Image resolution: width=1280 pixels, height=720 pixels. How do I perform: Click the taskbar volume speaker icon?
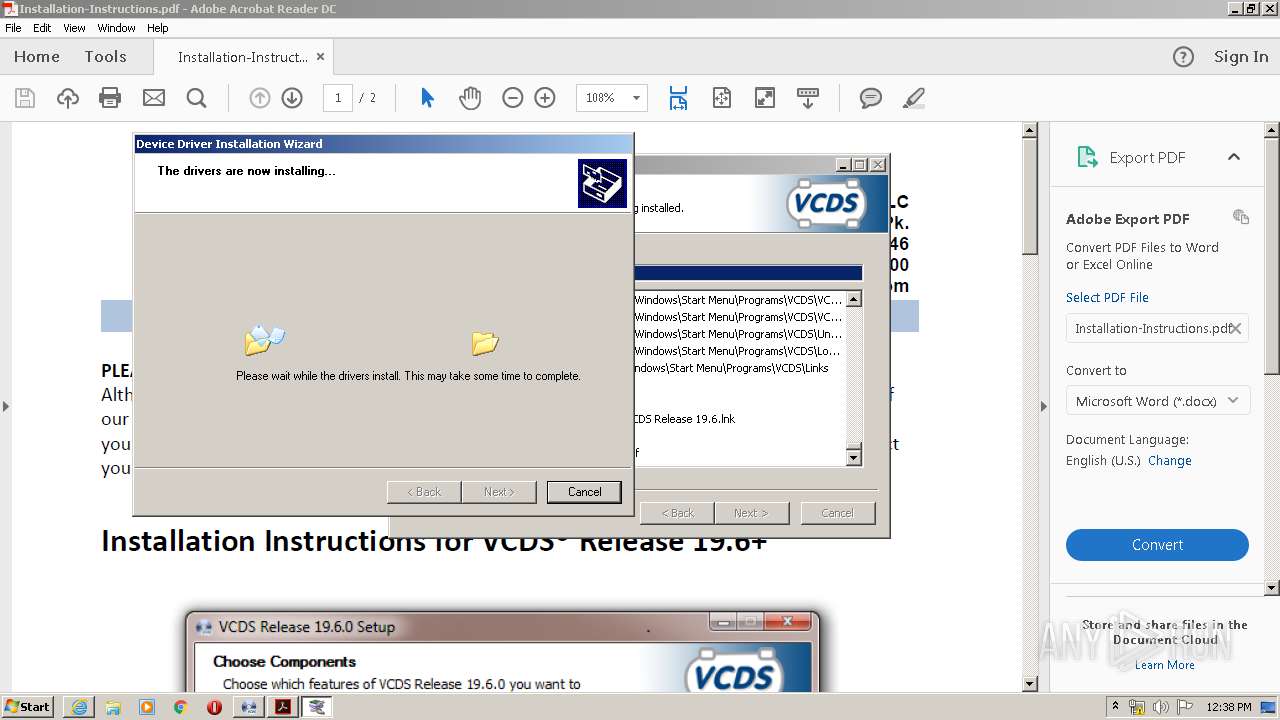click(1161, 707)
